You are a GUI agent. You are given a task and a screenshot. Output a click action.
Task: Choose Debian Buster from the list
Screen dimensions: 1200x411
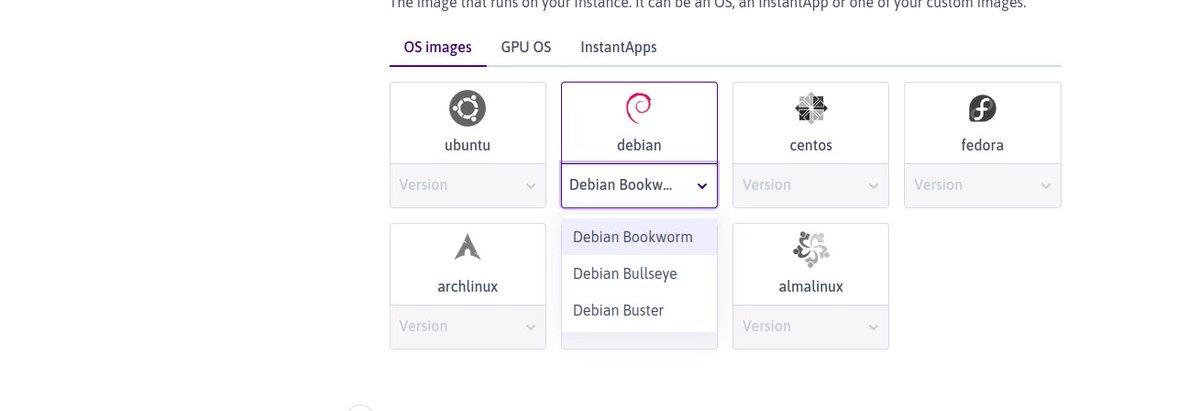click(x=639, y=310)
